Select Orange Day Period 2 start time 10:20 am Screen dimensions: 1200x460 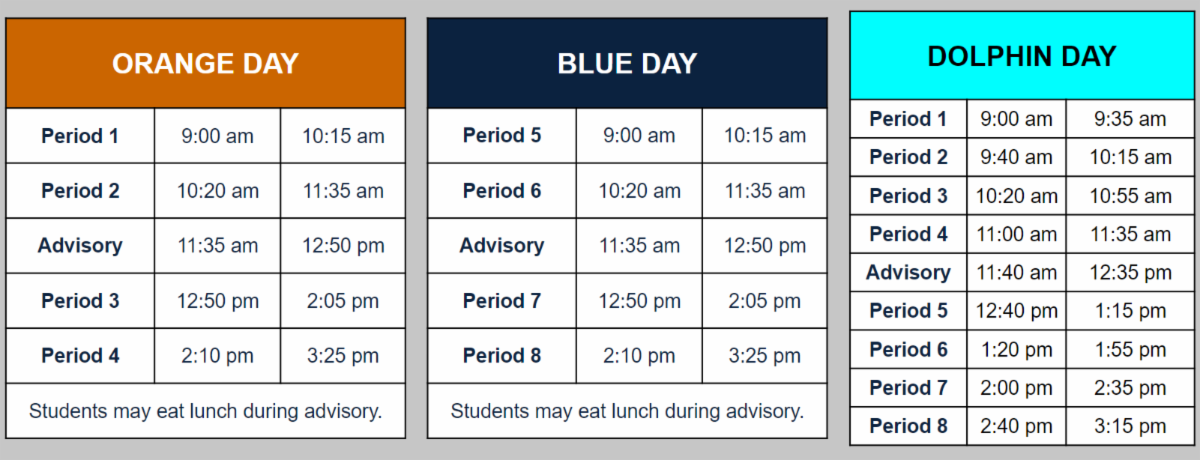click(x=217, y=191)
